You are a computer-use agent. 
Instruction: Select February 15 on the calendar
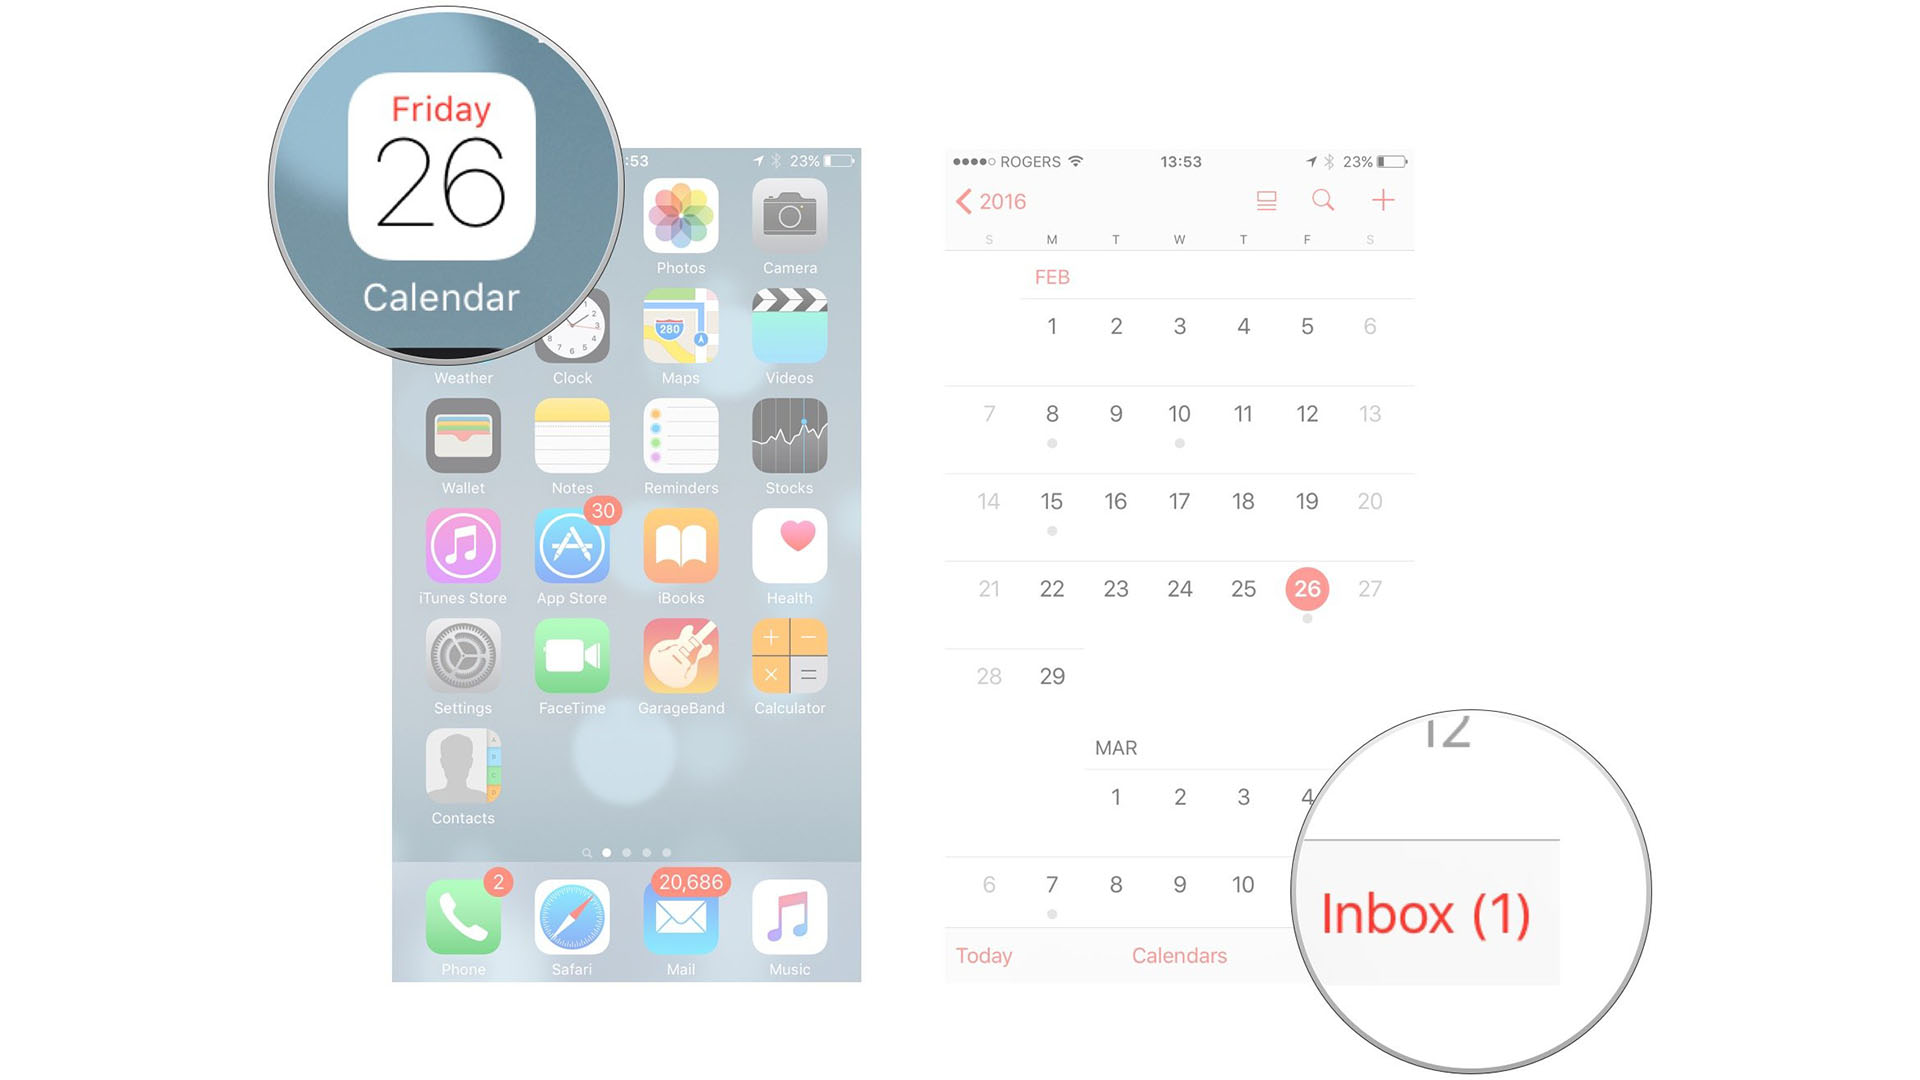pyautogui.click(x=1052, y=501)
